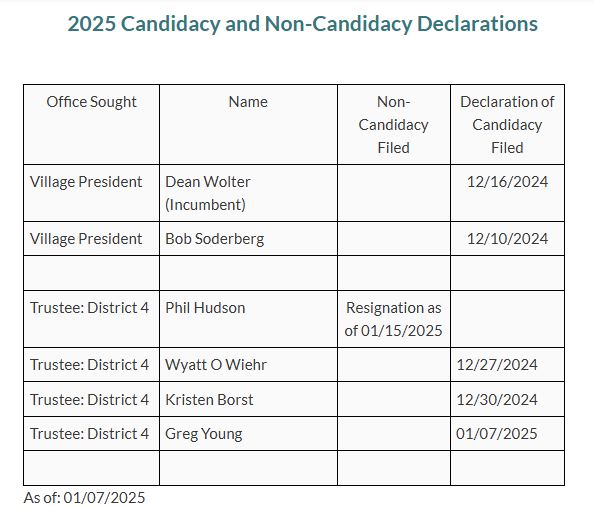Click the As of: 01/07/2025 note
594x508 pixels.
[84, 498]
